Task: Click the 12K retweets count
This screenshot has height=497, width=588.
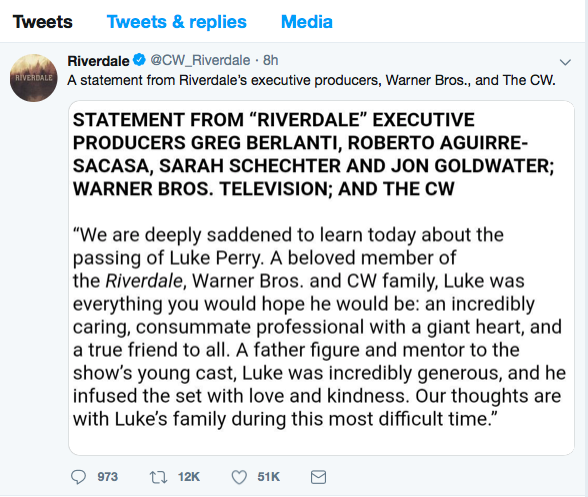Action: coord(189,477)
